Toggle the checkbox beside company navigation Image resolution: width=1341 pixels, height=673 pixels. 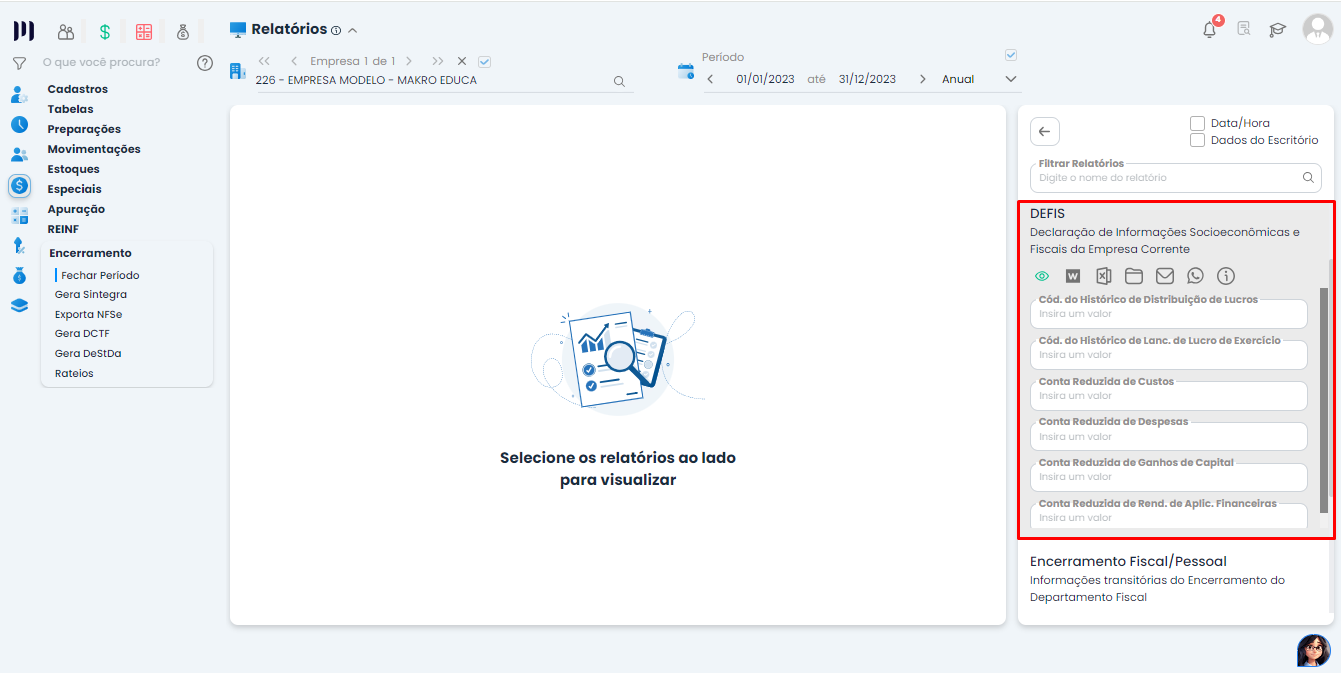485,61
